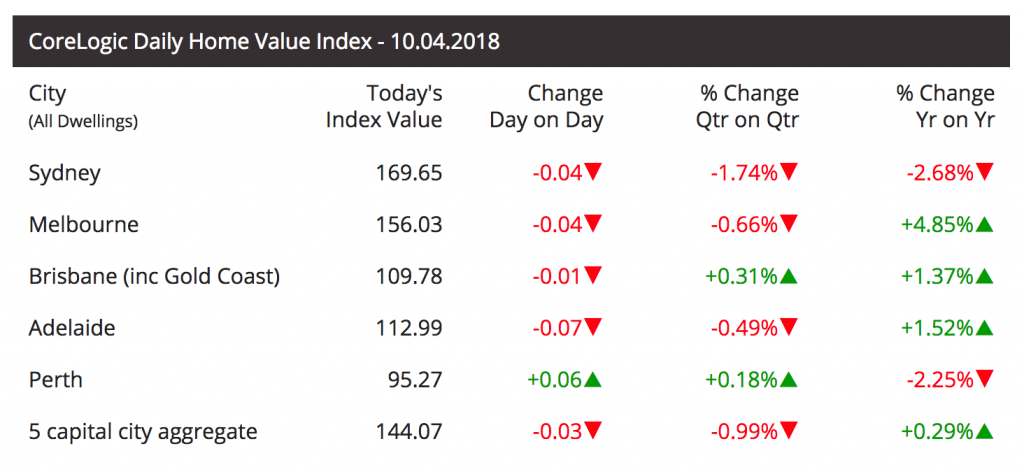
Task: Click Perth's index value 95.27
Action: [414, 380]
